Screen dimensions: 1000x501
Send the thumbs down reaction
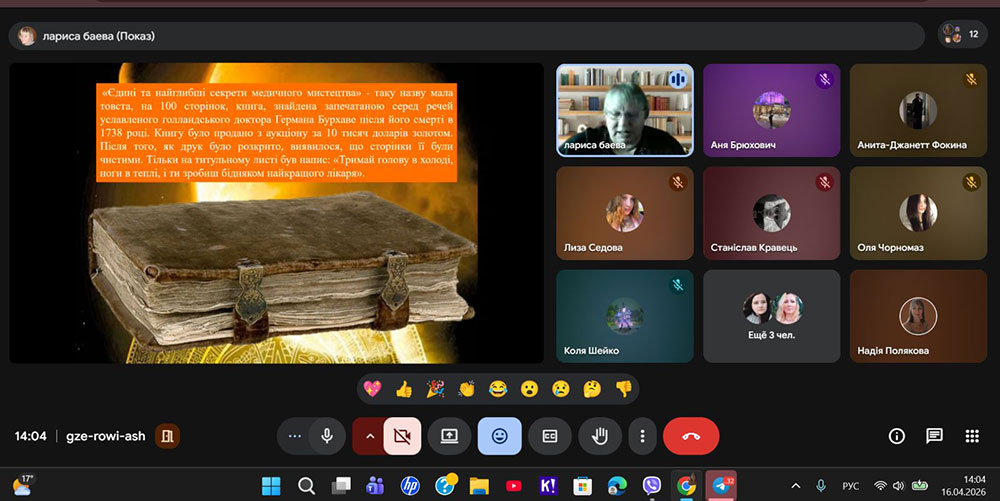click(623, 389)
